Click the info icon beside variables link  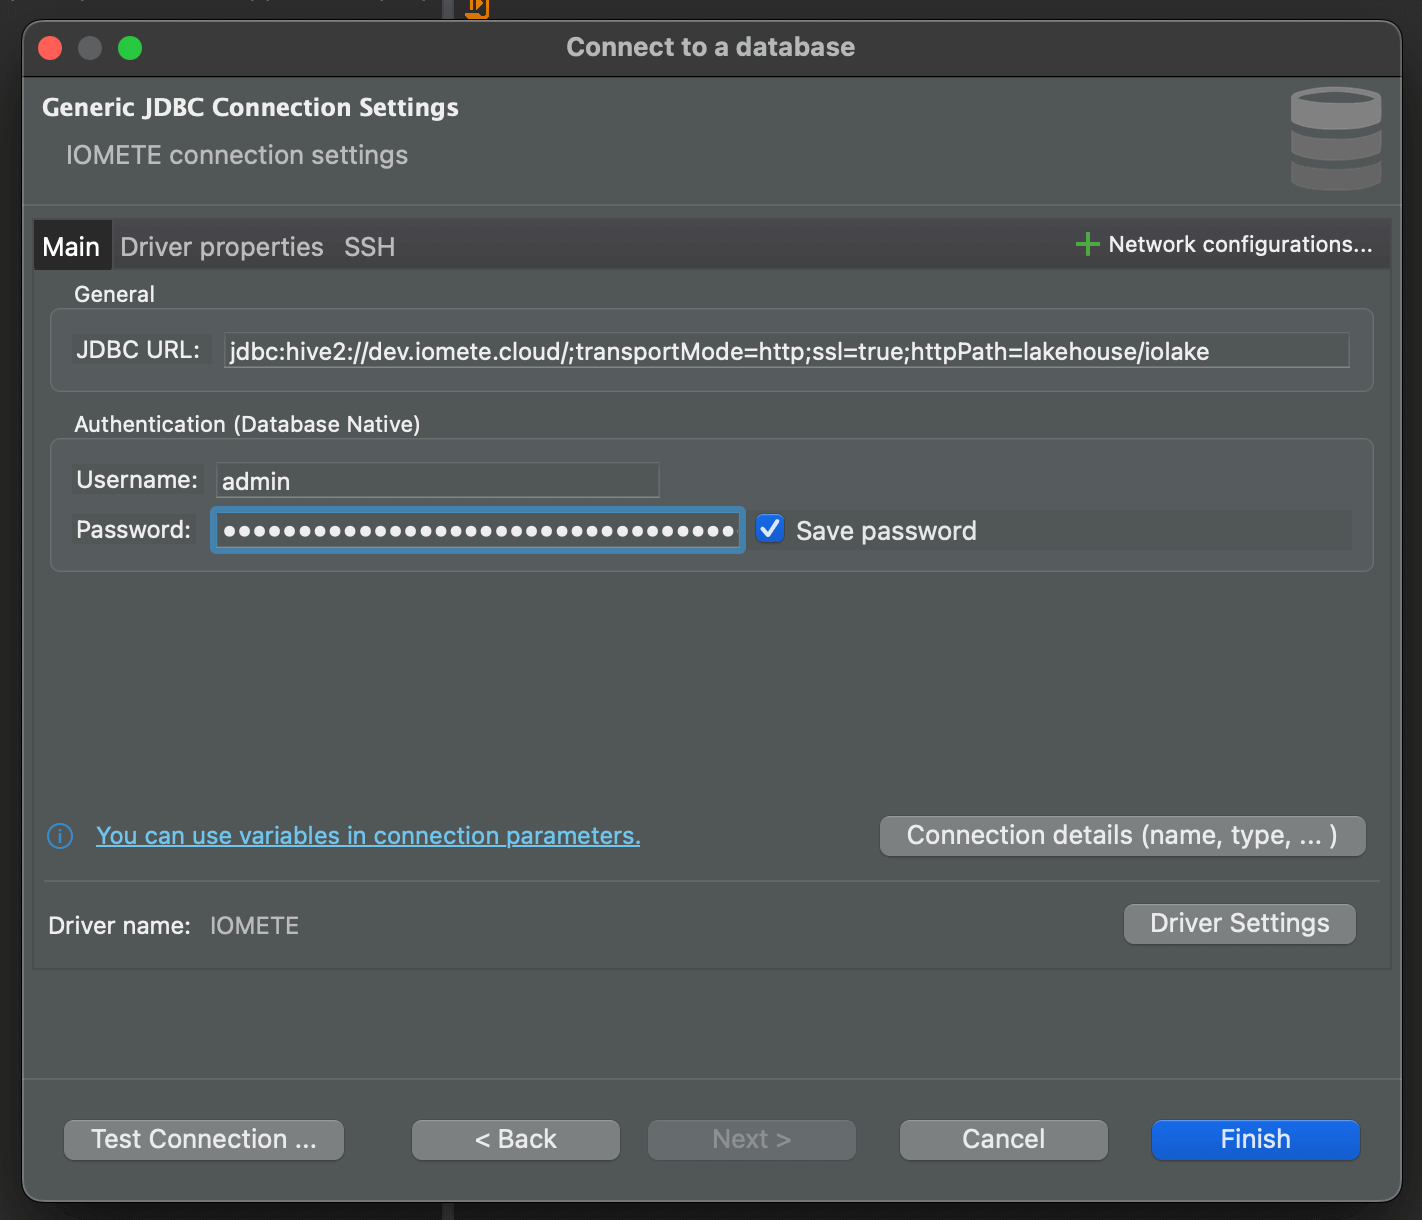pyautogui.click(x=60, y=835)
